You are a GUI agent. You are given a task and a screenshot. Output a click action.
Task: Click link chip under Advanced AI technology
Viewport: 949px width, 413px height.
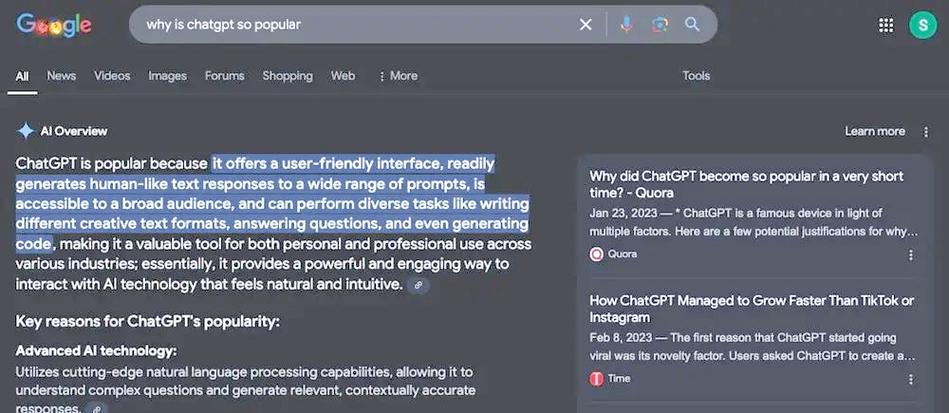(96, 408)
